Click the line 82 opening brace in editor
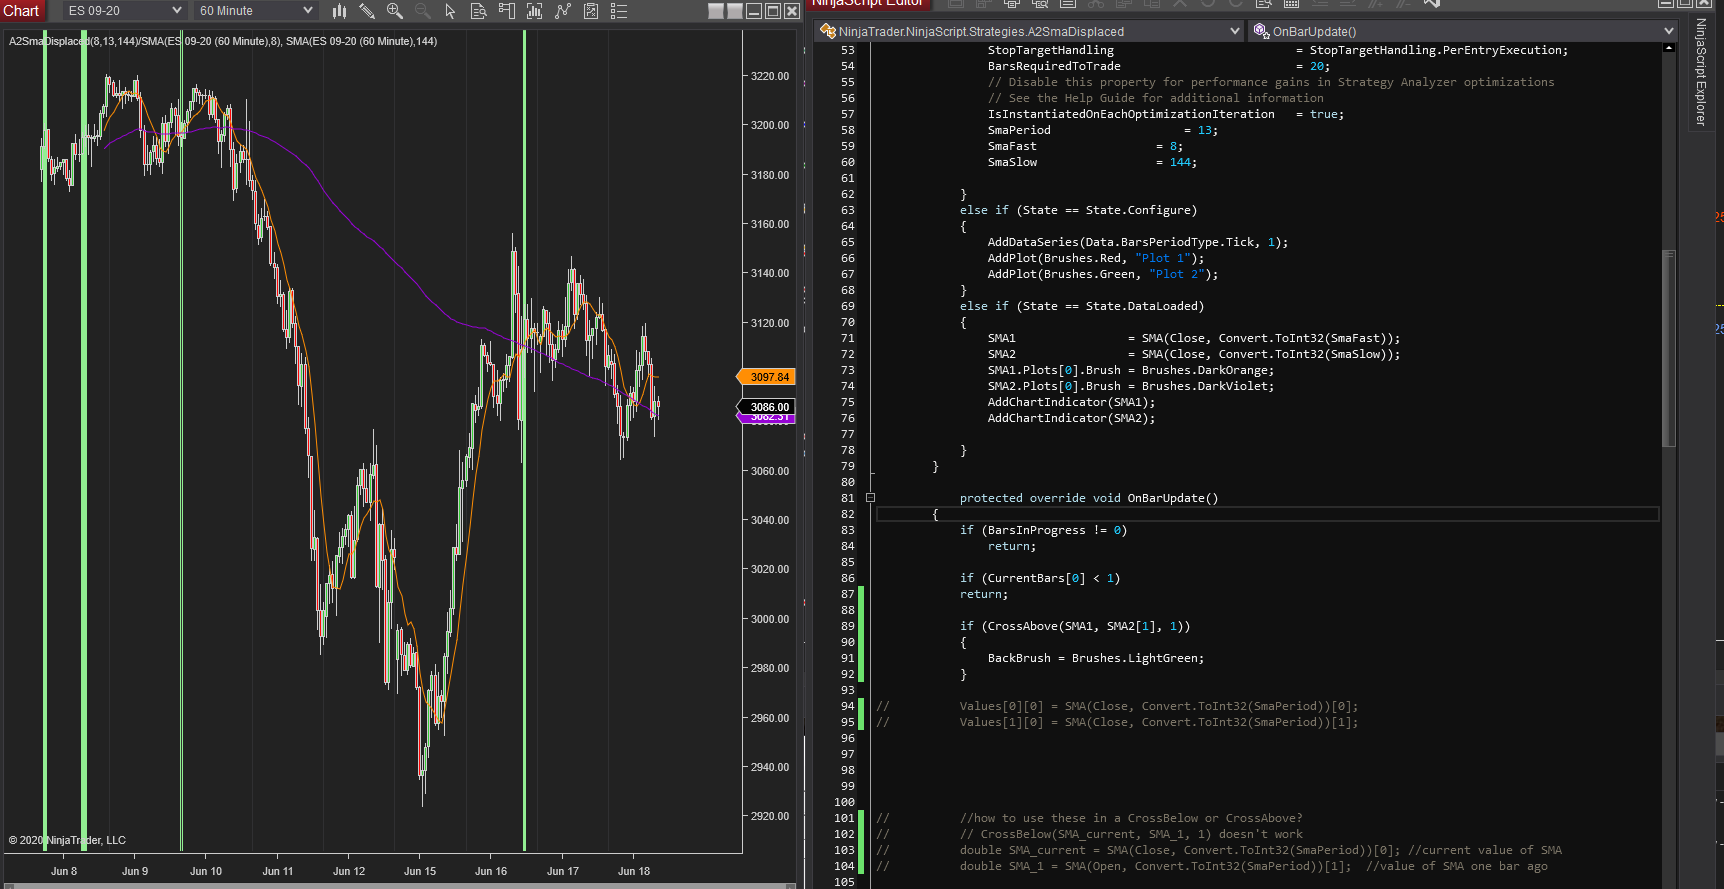 click(935, 514)
